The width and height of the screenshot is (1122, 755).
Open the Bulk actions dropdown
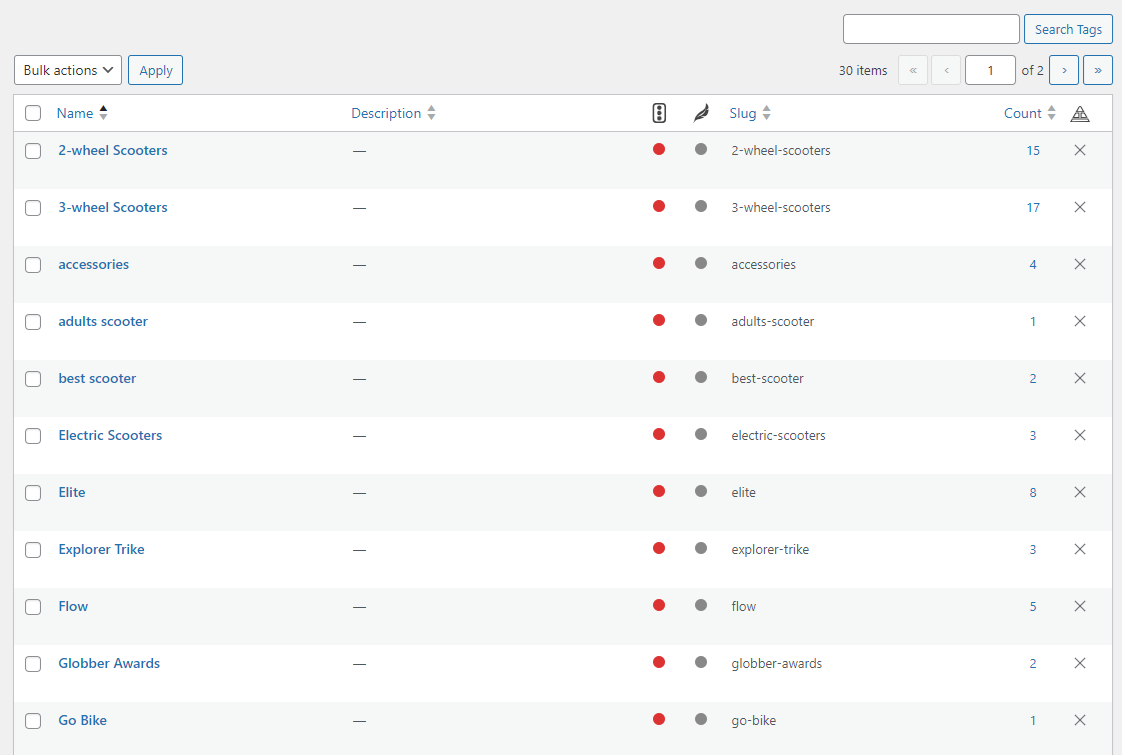point(68,70)
